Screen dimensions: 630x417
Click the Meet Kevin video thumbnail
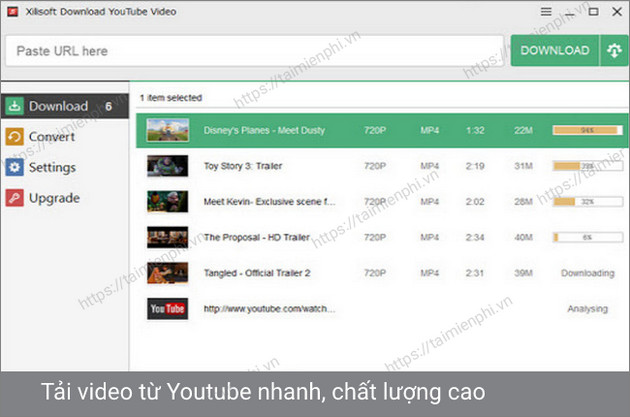point(168,201)
